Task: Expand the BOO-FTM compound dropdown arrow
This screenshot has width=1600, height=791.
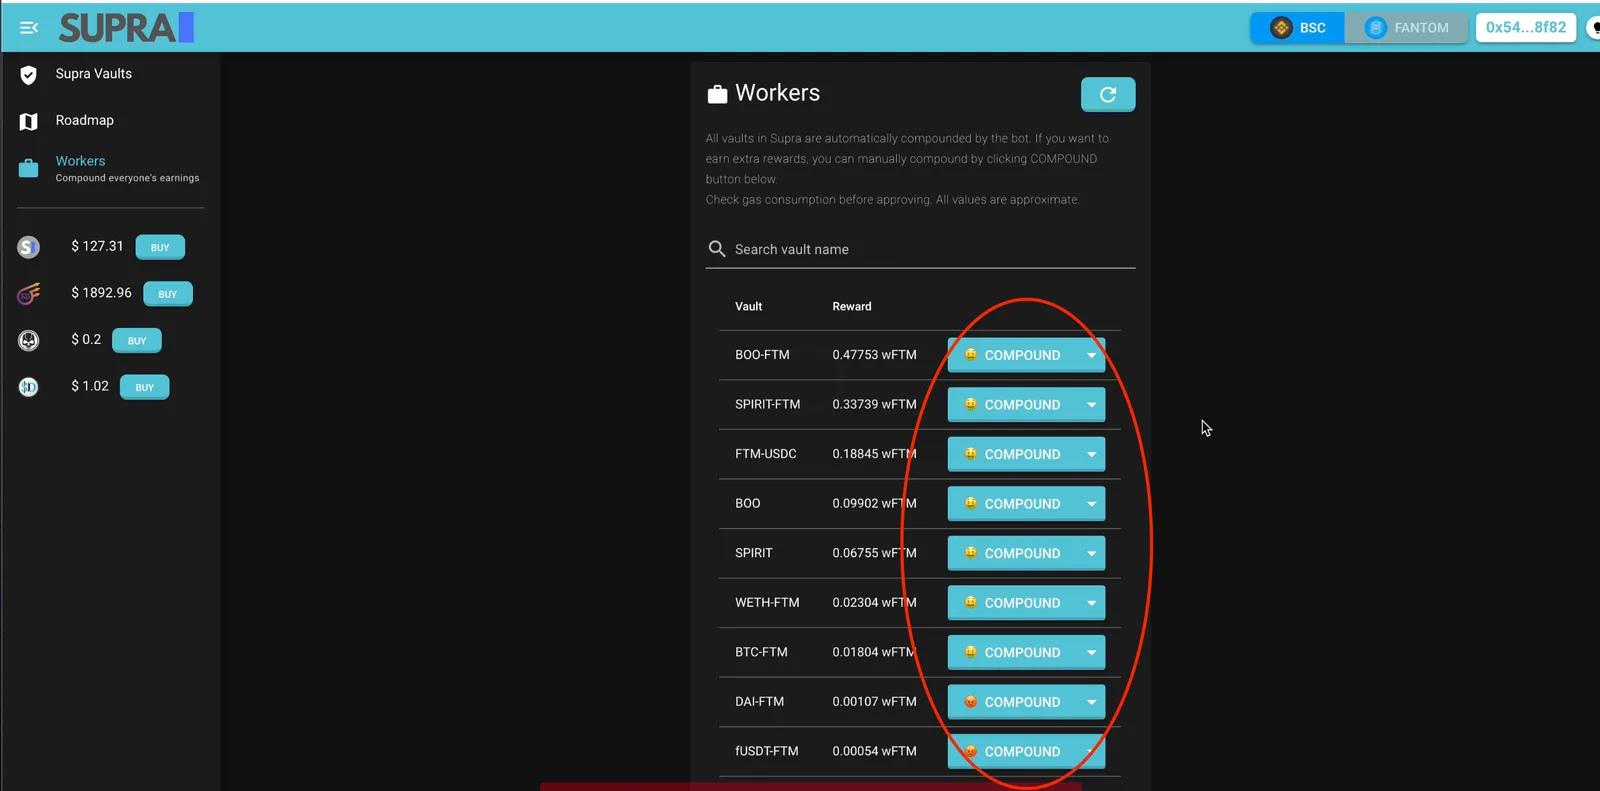Action: tap(1091, 355)
